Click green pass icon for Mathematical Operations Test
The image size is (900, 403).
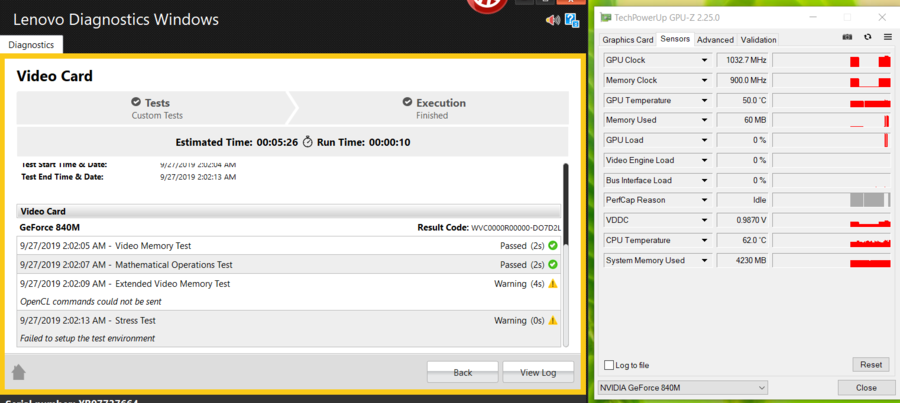click(553, 265)
